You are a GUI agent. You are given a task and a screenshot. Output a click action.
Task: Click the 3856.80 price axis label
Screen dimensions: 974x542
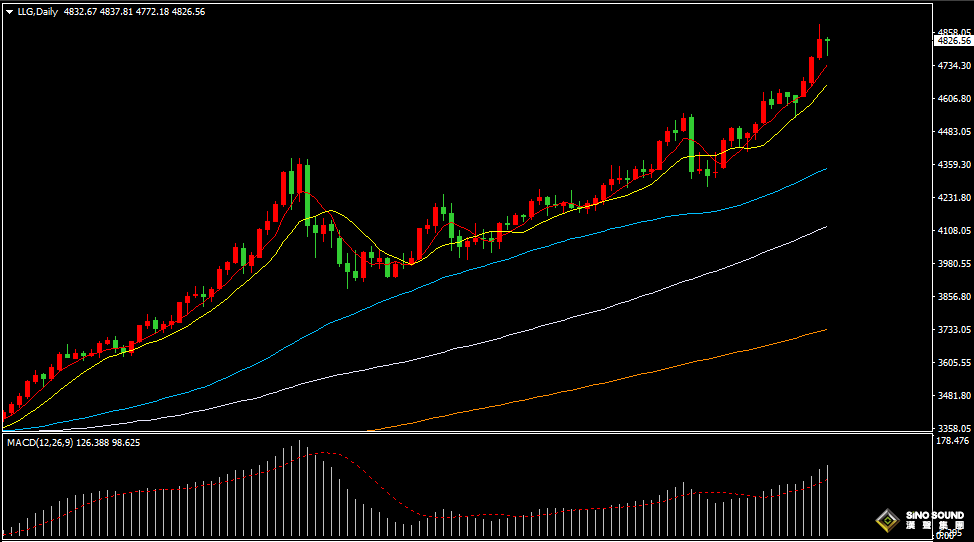pos(954,296)
